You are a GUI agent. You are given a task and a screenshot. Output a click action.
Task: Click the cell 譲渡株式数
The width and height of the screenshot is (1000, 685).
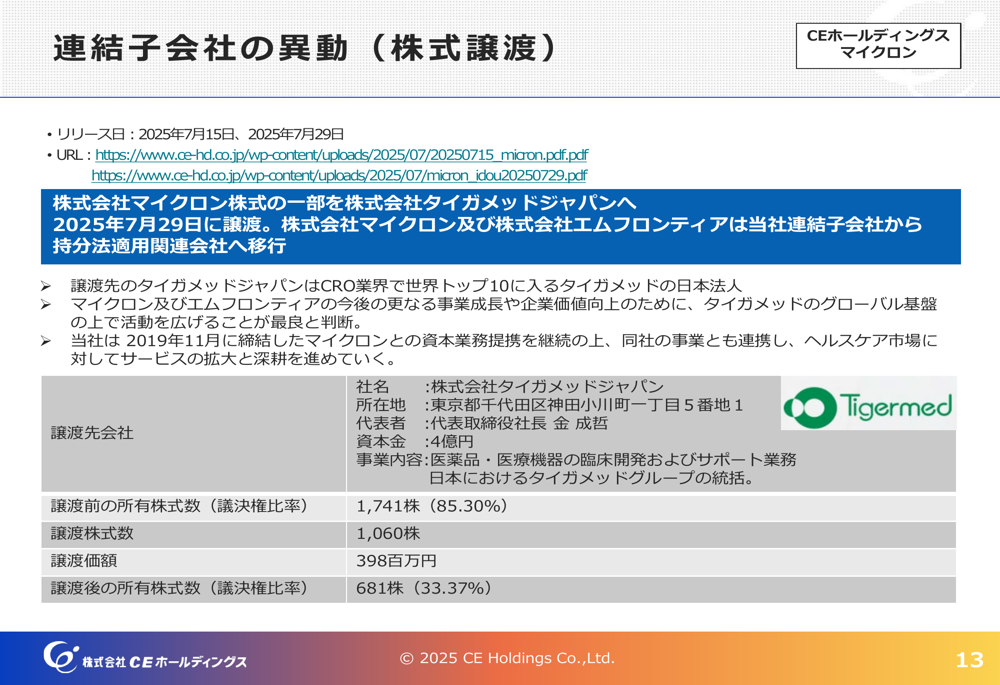[x=193, y=534]
